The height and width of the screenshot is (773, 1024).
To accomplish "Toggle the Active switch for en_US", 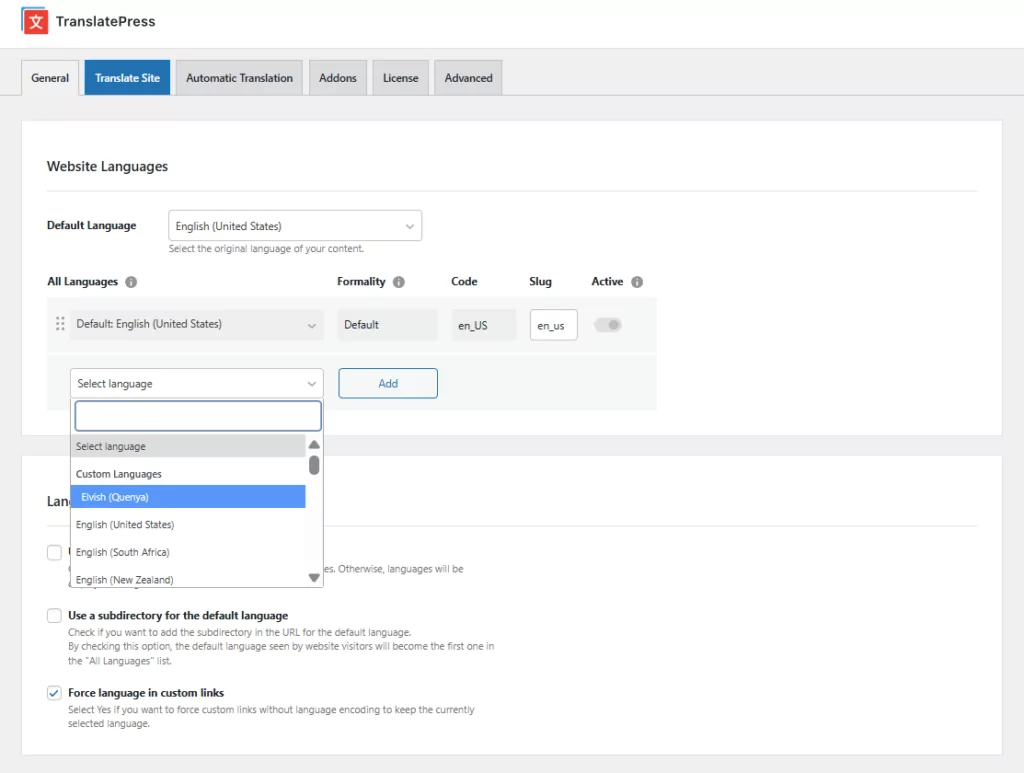I will pos(608,324).
